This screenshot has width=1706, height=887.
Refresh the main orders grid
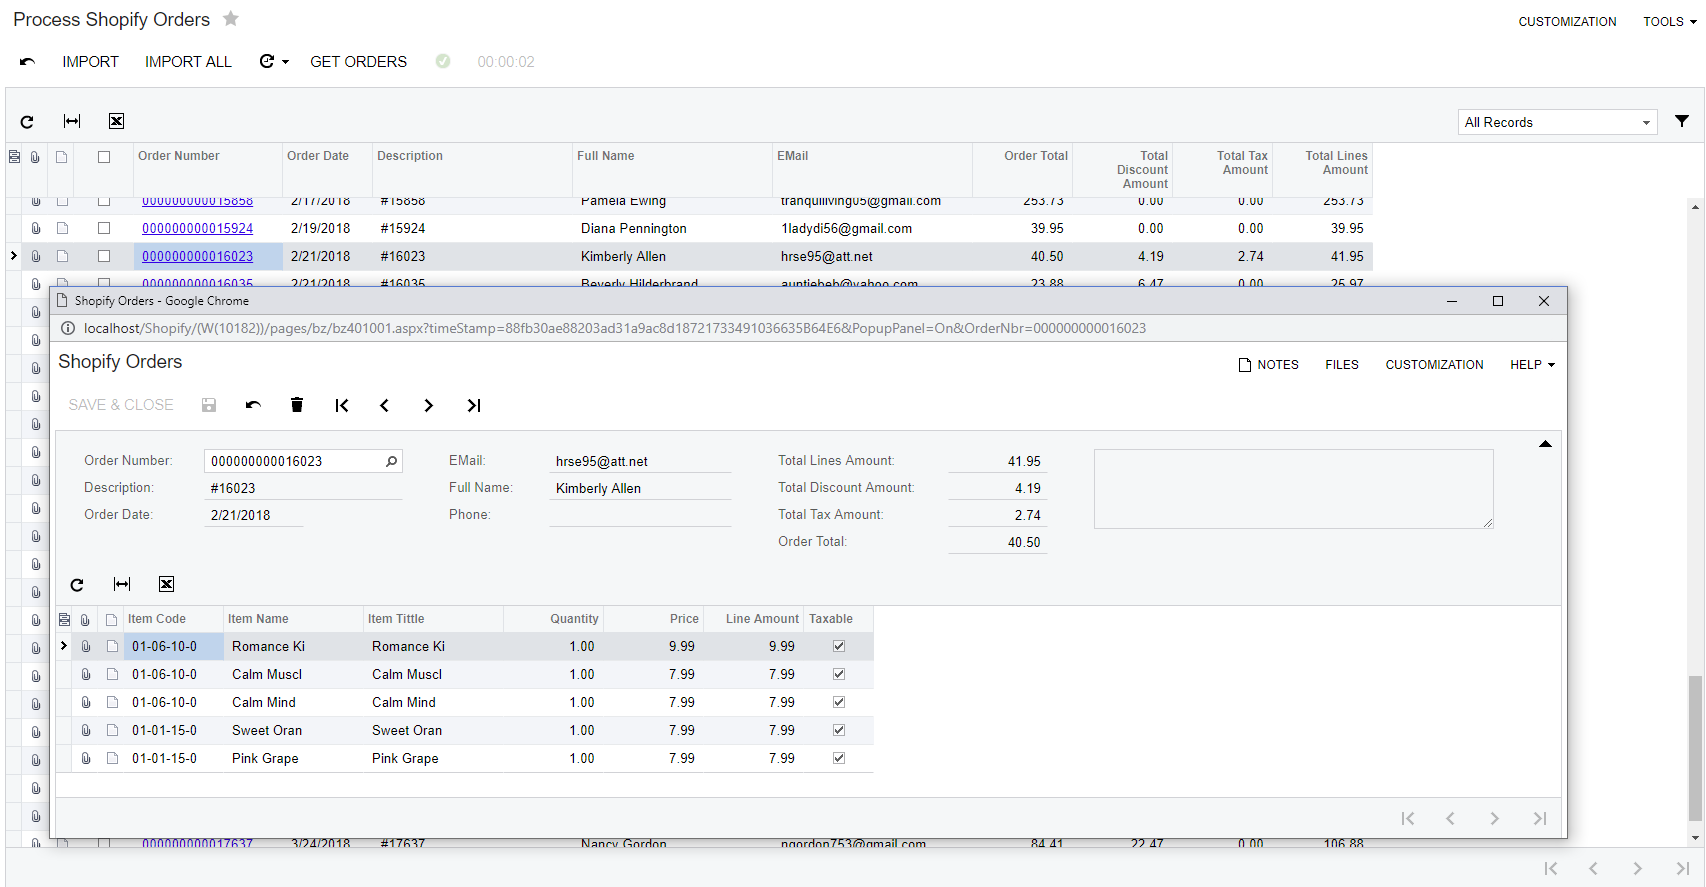[x=27, y=122]
